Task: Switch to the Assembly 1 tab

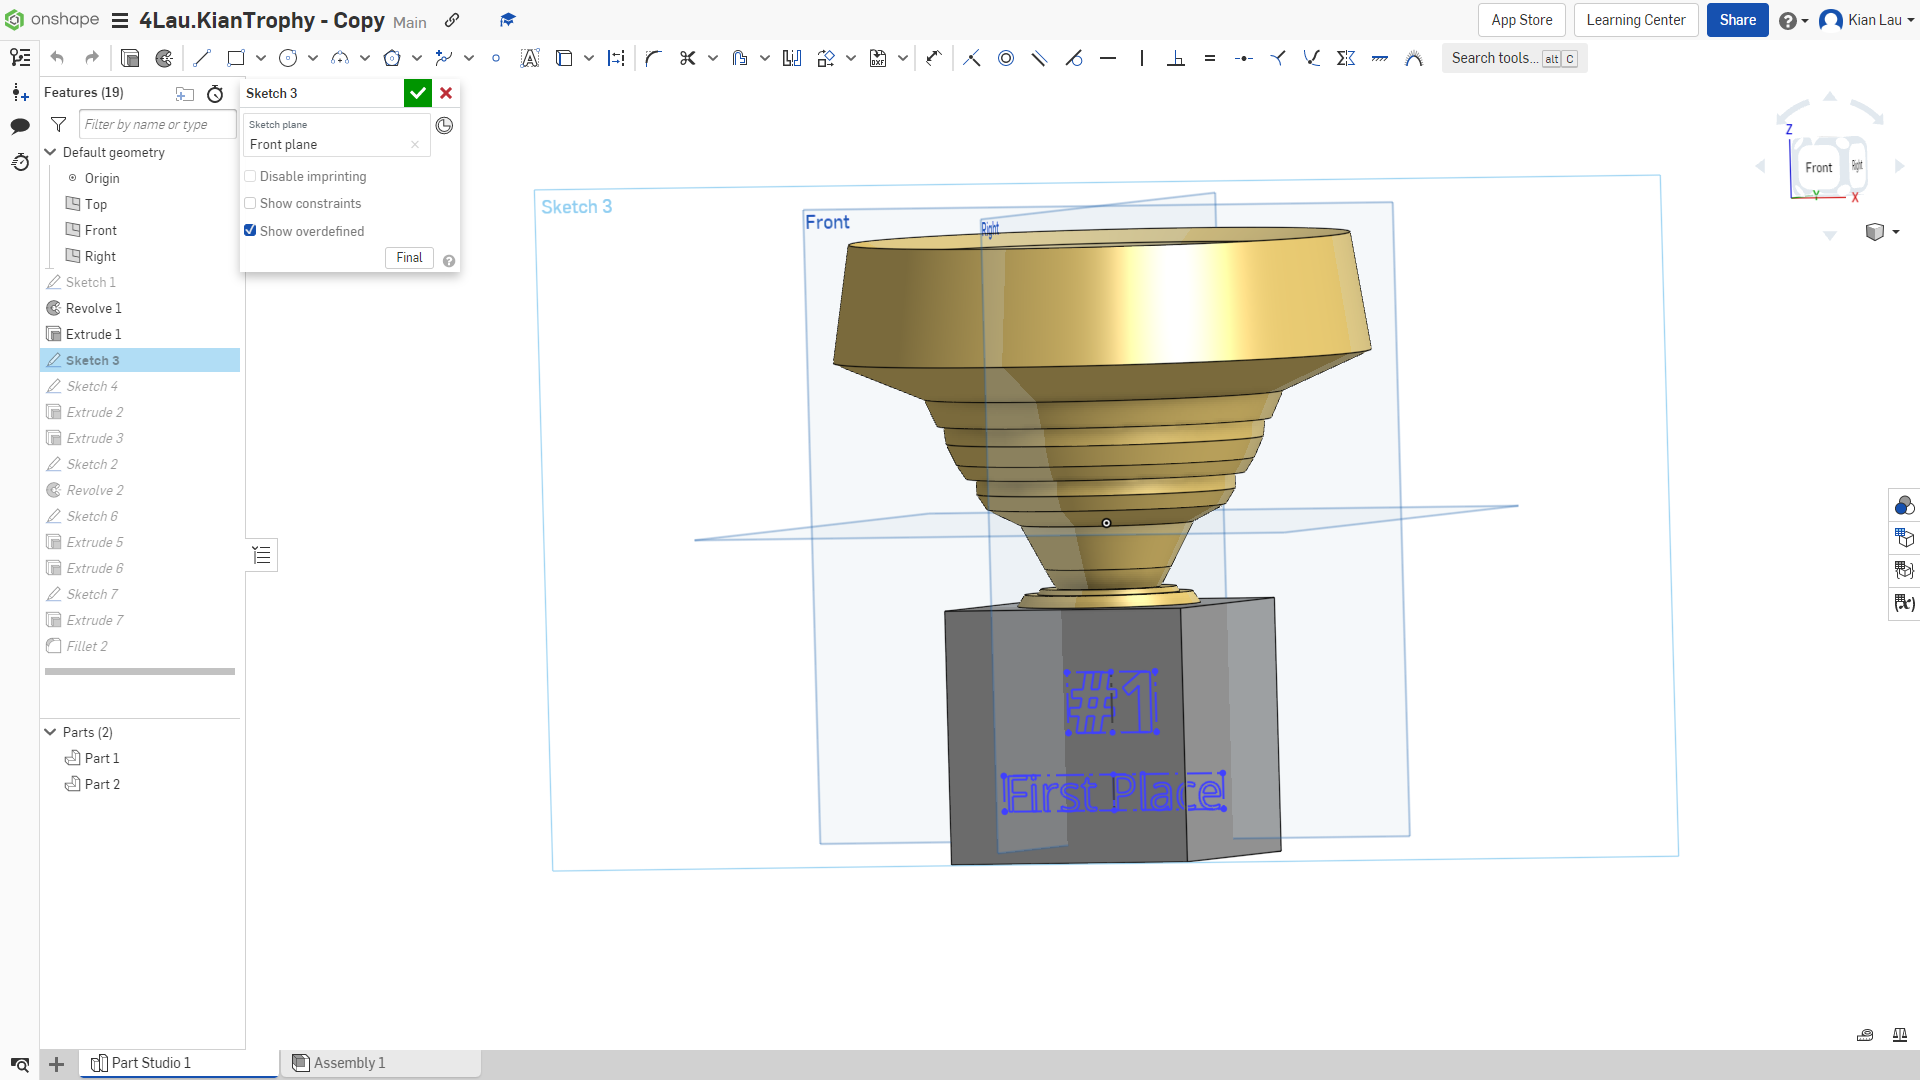Action: click(349, 1063)
